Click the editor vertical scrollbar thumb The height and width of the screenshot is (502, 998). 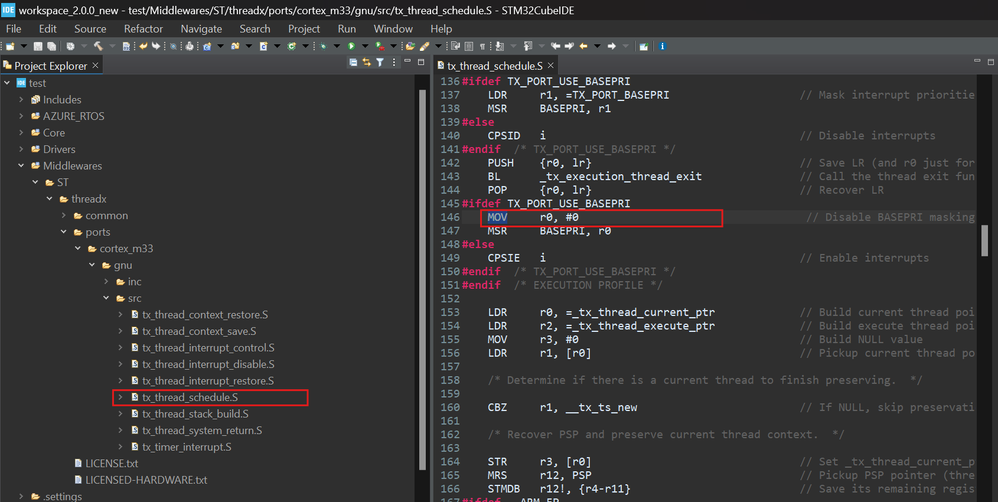985,239
